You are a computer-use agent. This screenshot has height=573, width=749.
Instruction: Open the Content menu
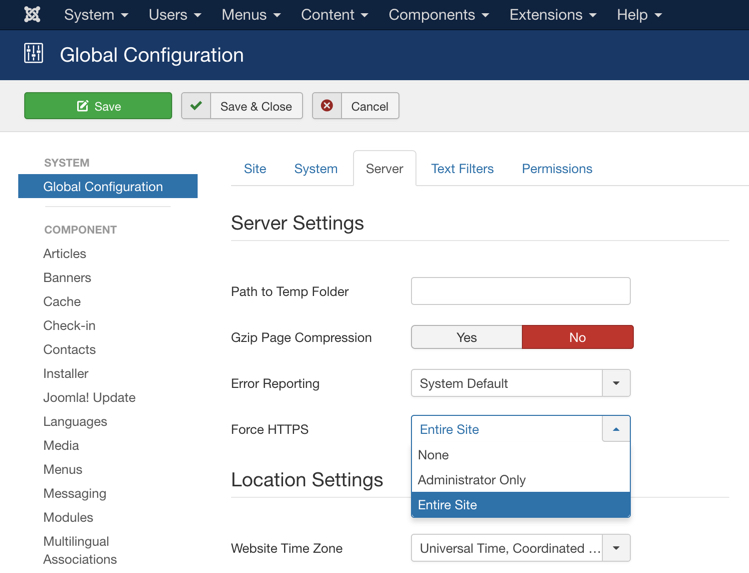[x=334, y=15]
